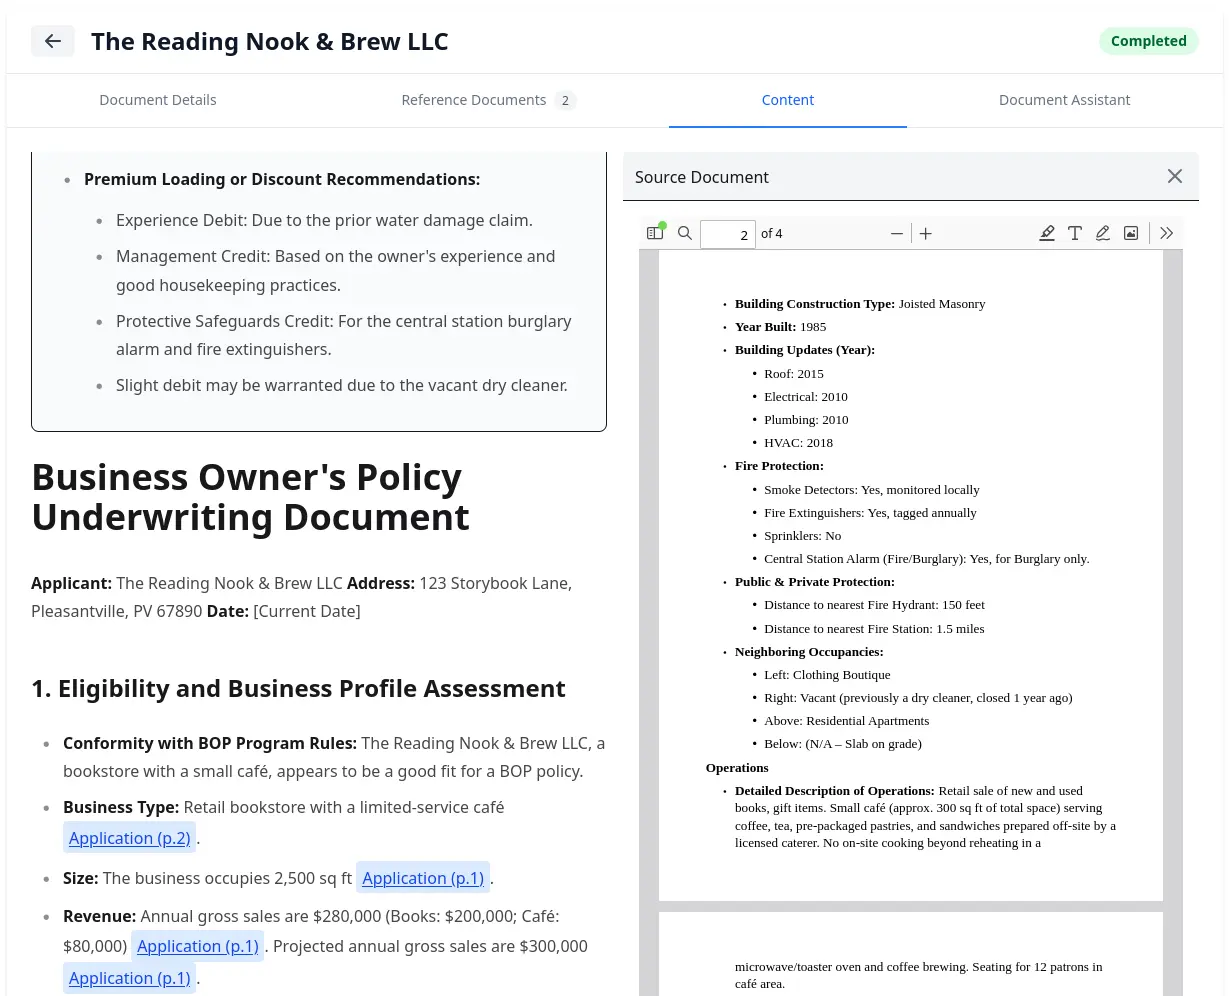The width and height of the screenshot is (1229, 996).
Task: Click 'Distance to nearest Fire Station: 1.5 miles'
Action: point(874,629)
